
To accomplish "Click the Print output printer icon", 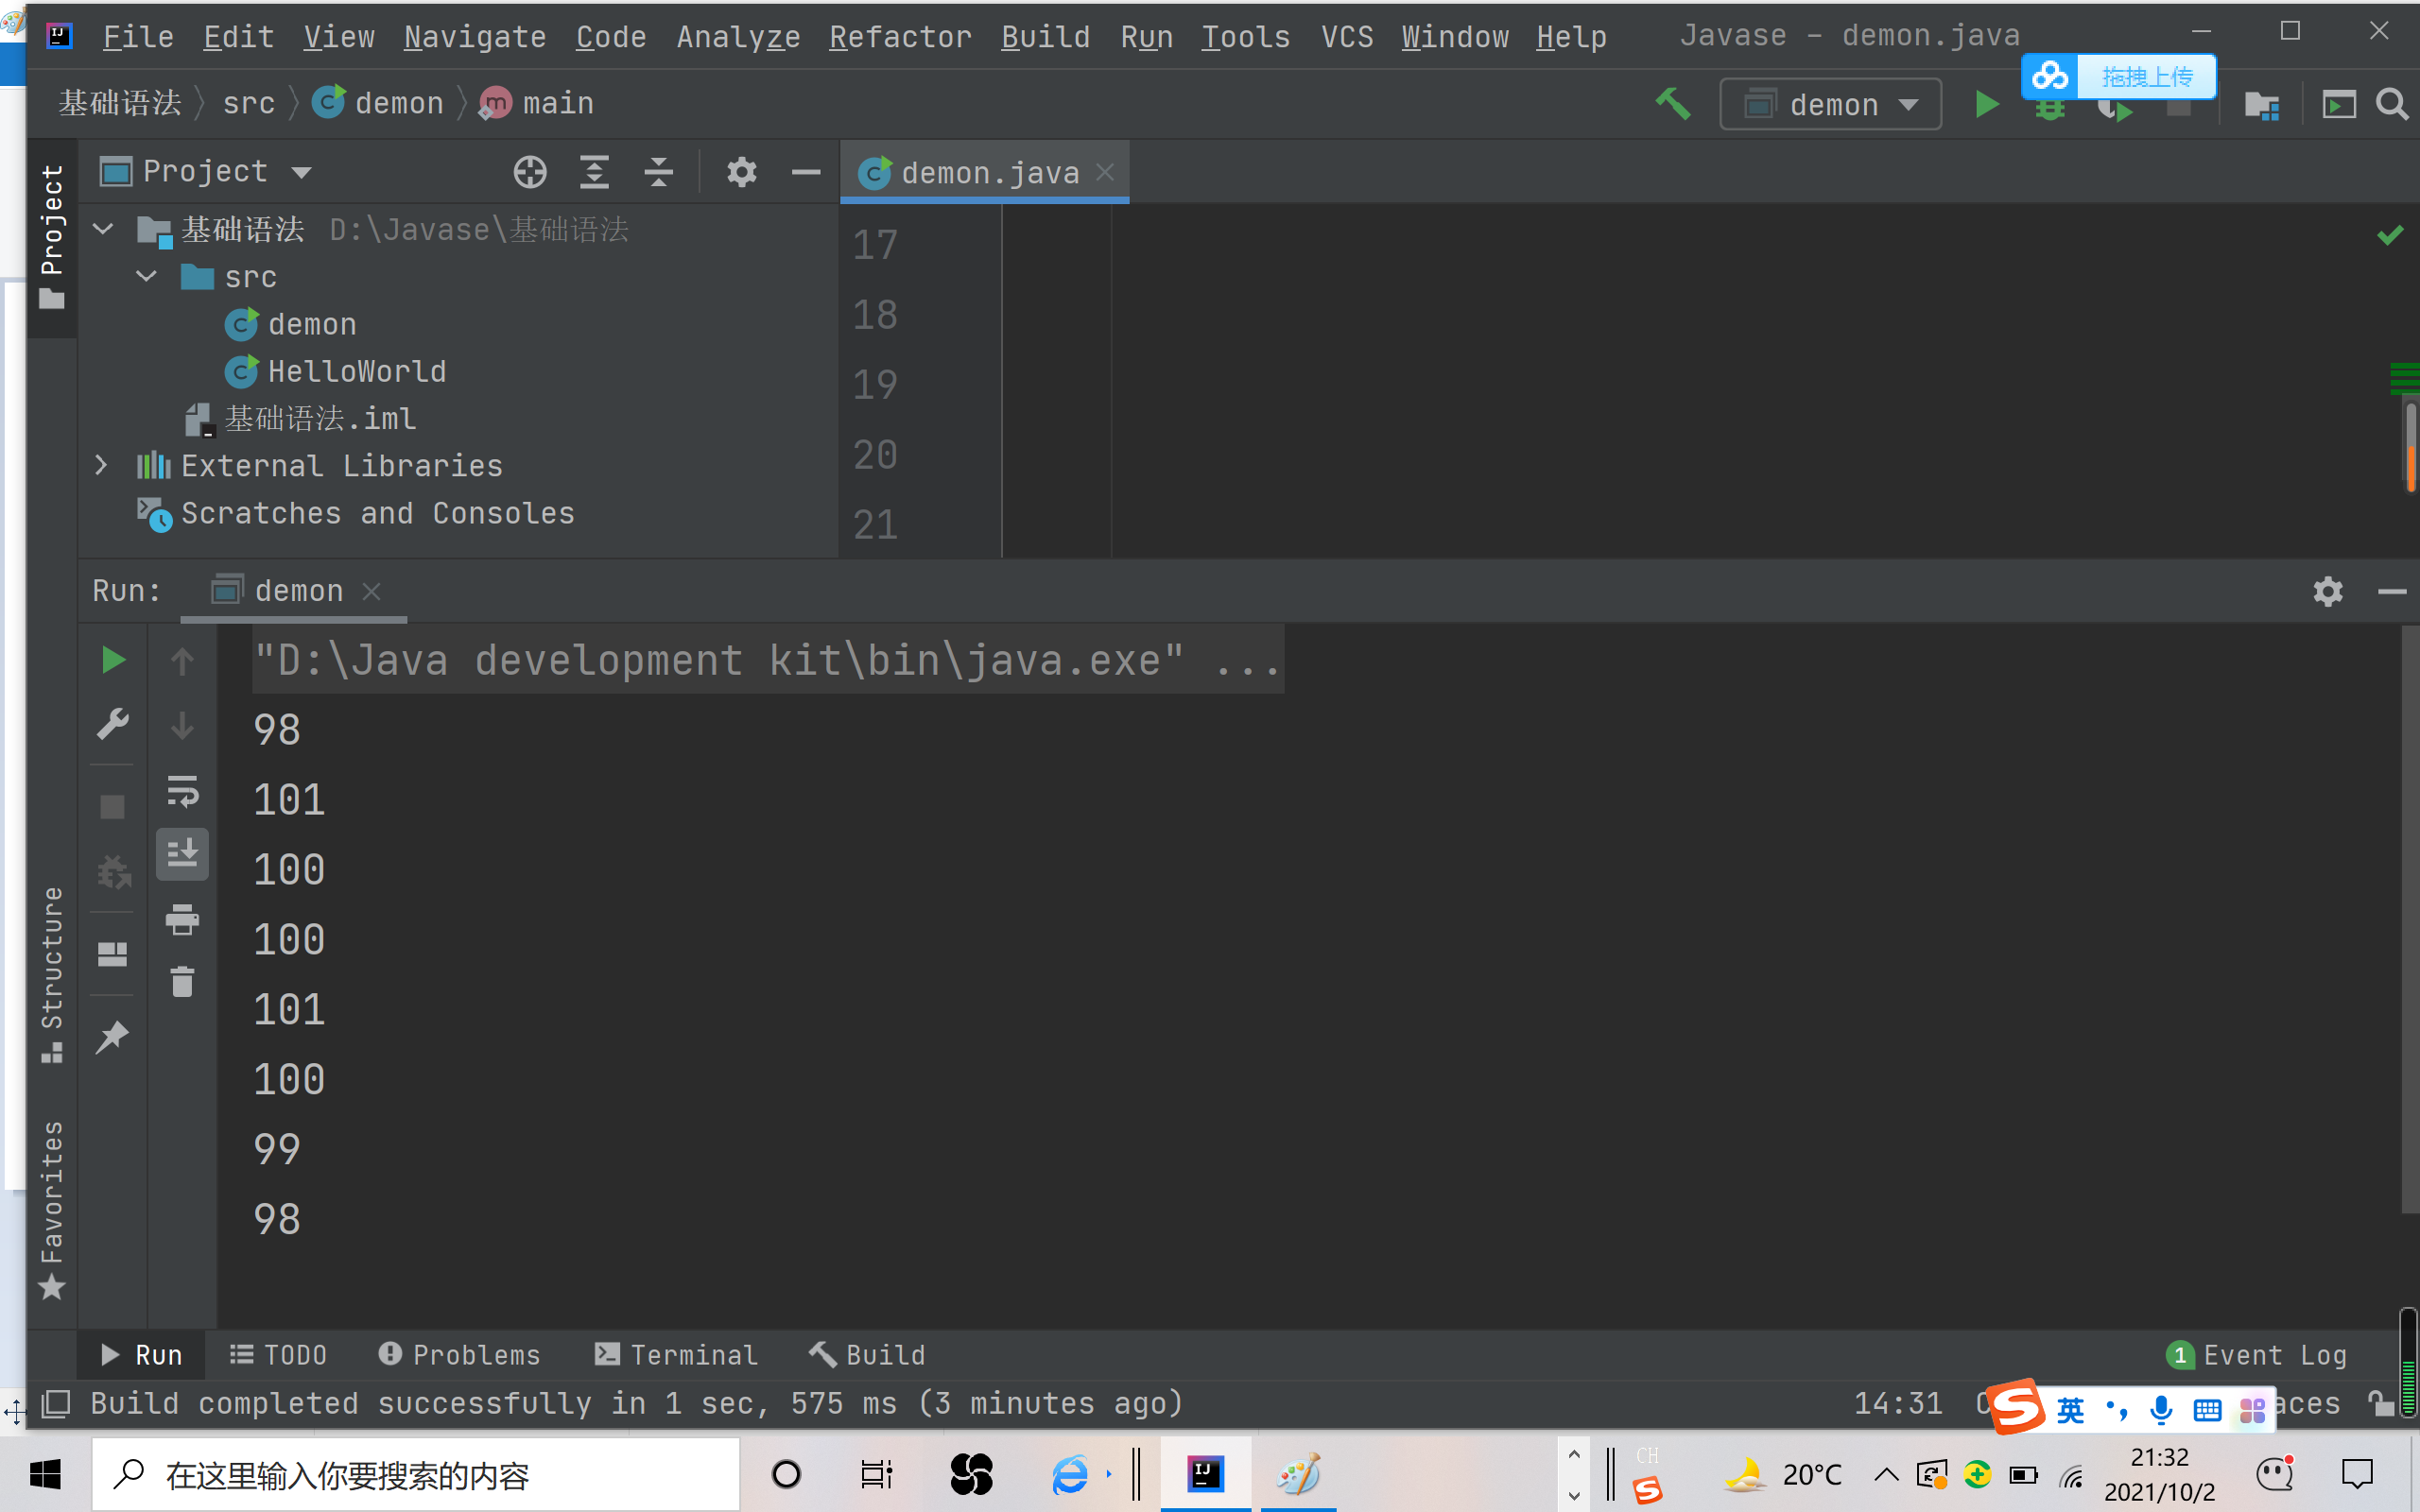I will click(182, 919).
